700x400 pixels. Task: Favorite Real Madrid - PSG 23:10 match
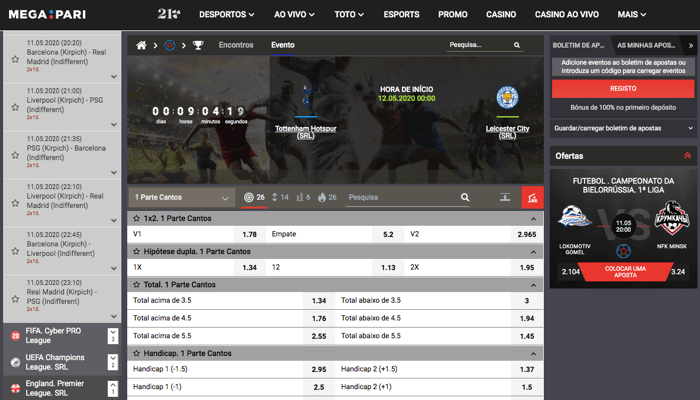click(x=15, y=299)
